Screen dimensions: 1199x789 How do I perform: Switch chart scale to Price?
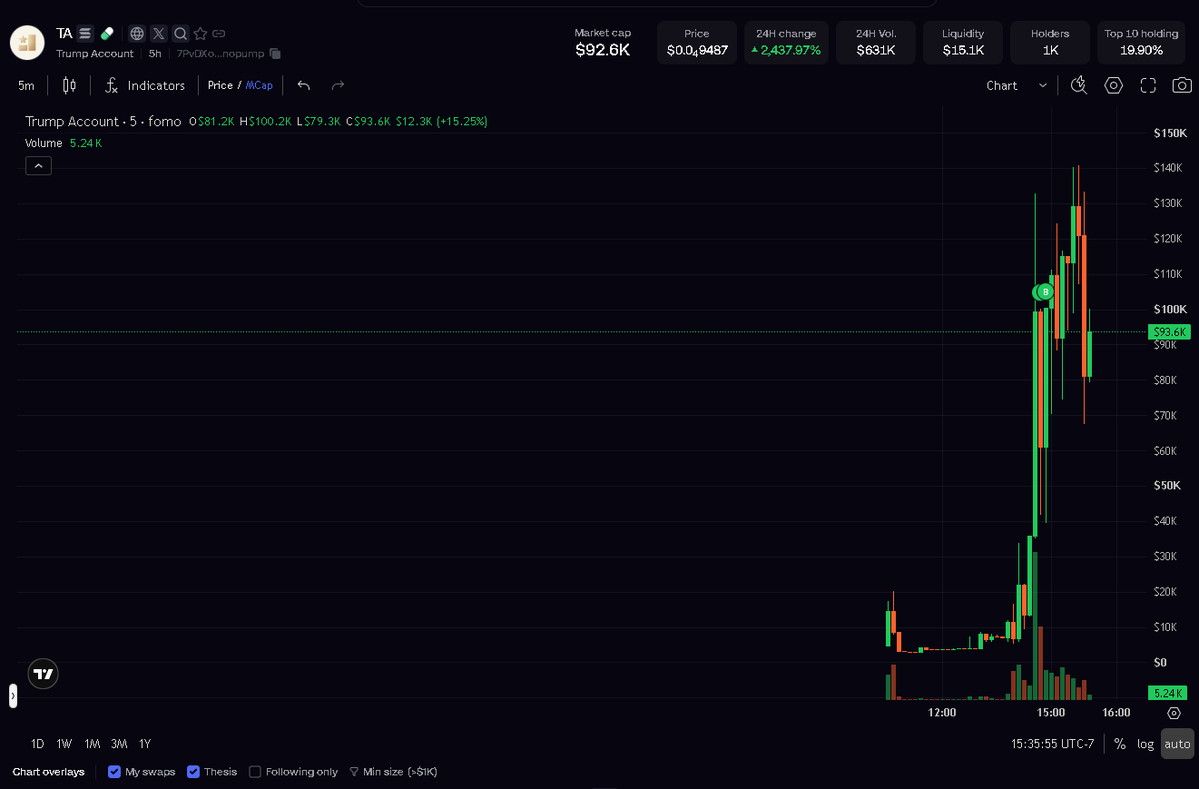pyautogui.click(x=220, y=86)
